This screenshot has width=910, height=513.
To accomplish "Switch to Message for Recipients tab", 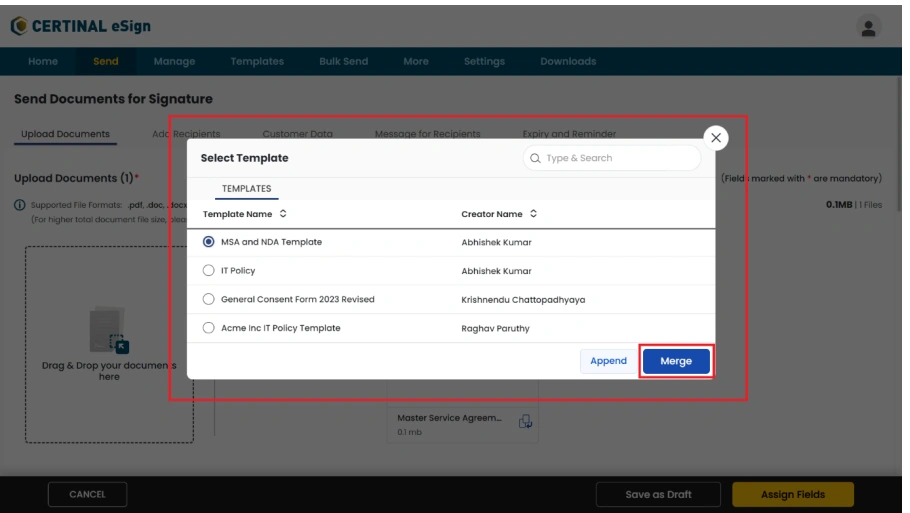I will 428,134.
